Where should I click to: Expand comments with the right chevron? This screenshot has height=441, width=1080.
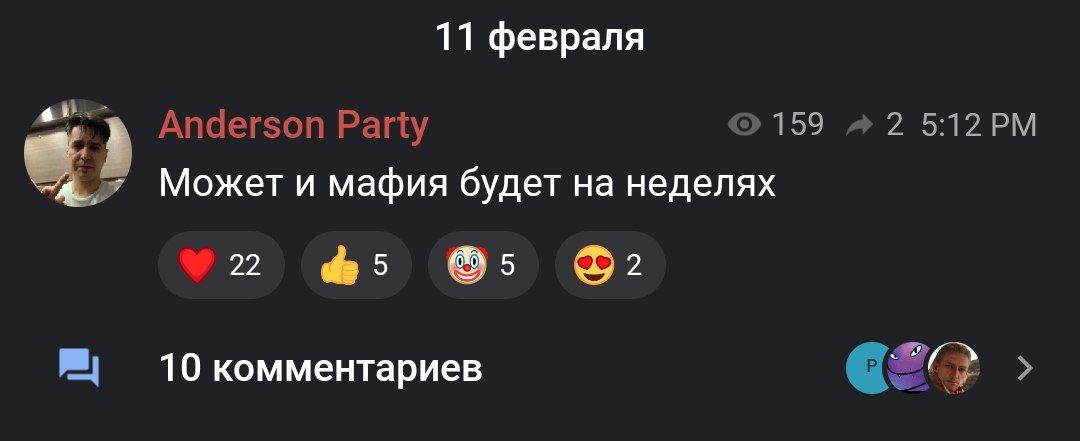[x=1026, y=368]
